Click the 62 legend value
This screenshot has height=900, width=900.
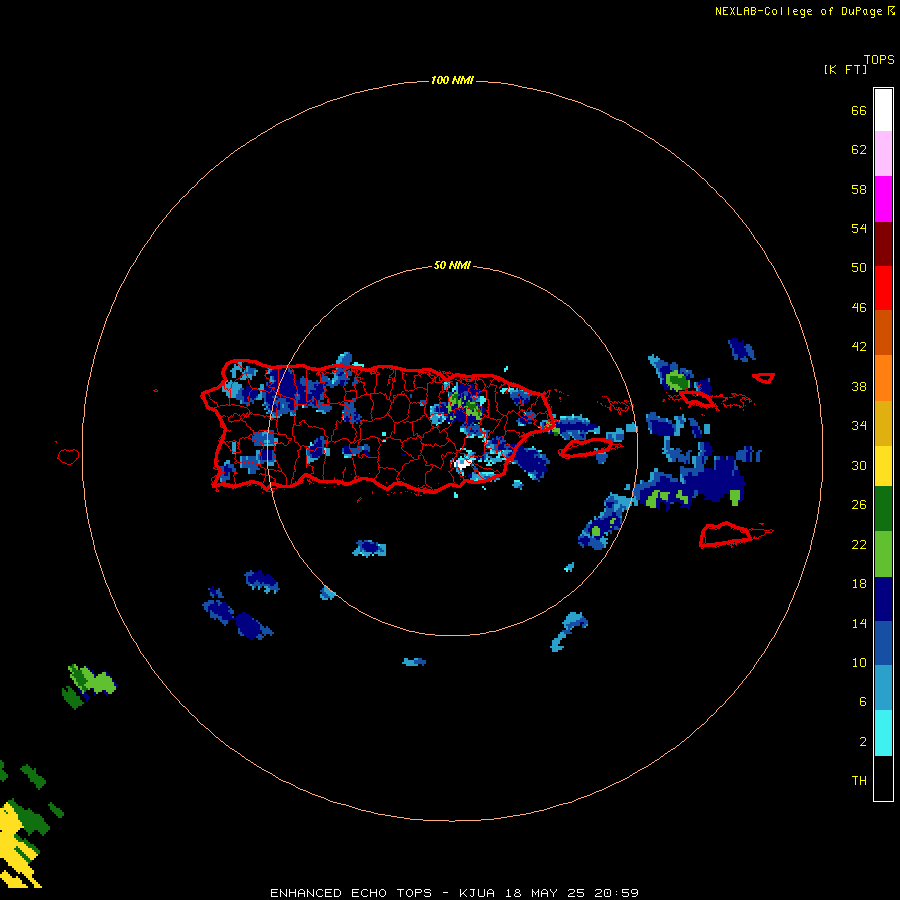point(859,150)
